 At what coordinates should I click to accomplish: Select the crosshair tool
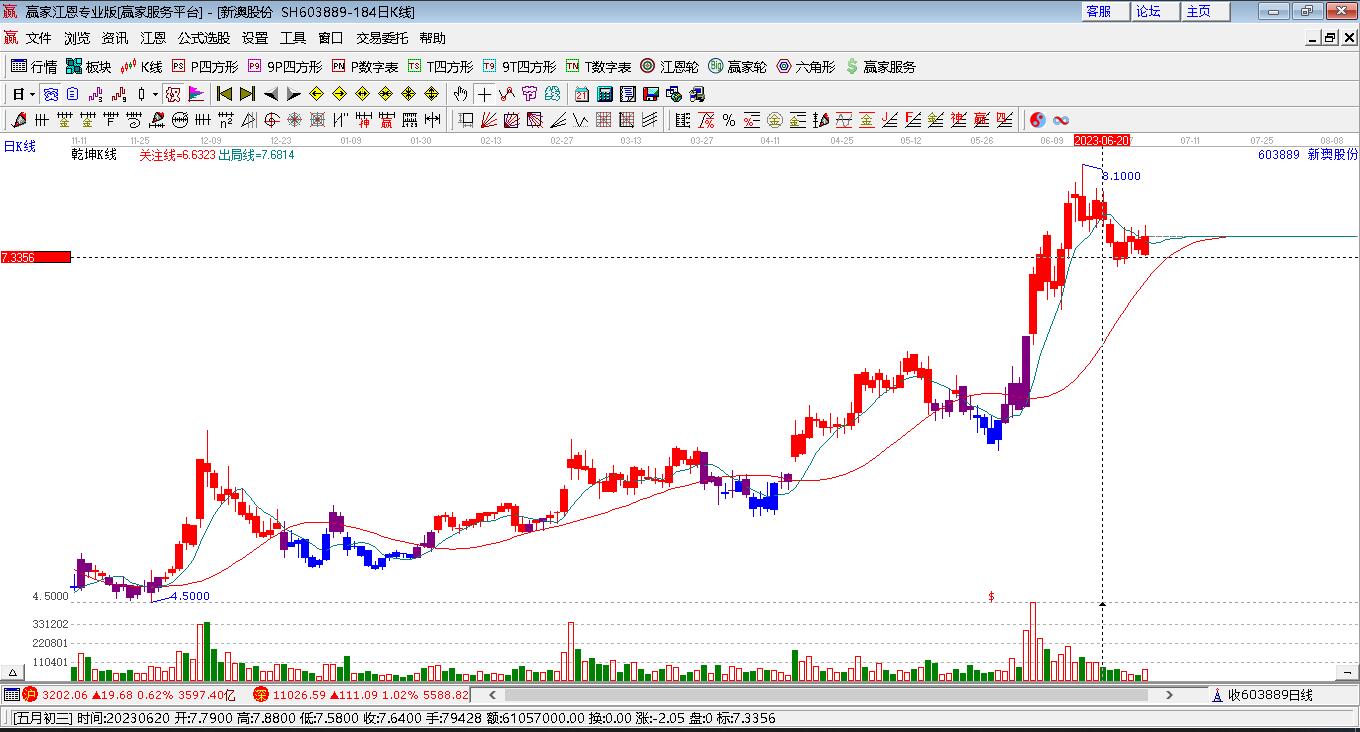484,93
